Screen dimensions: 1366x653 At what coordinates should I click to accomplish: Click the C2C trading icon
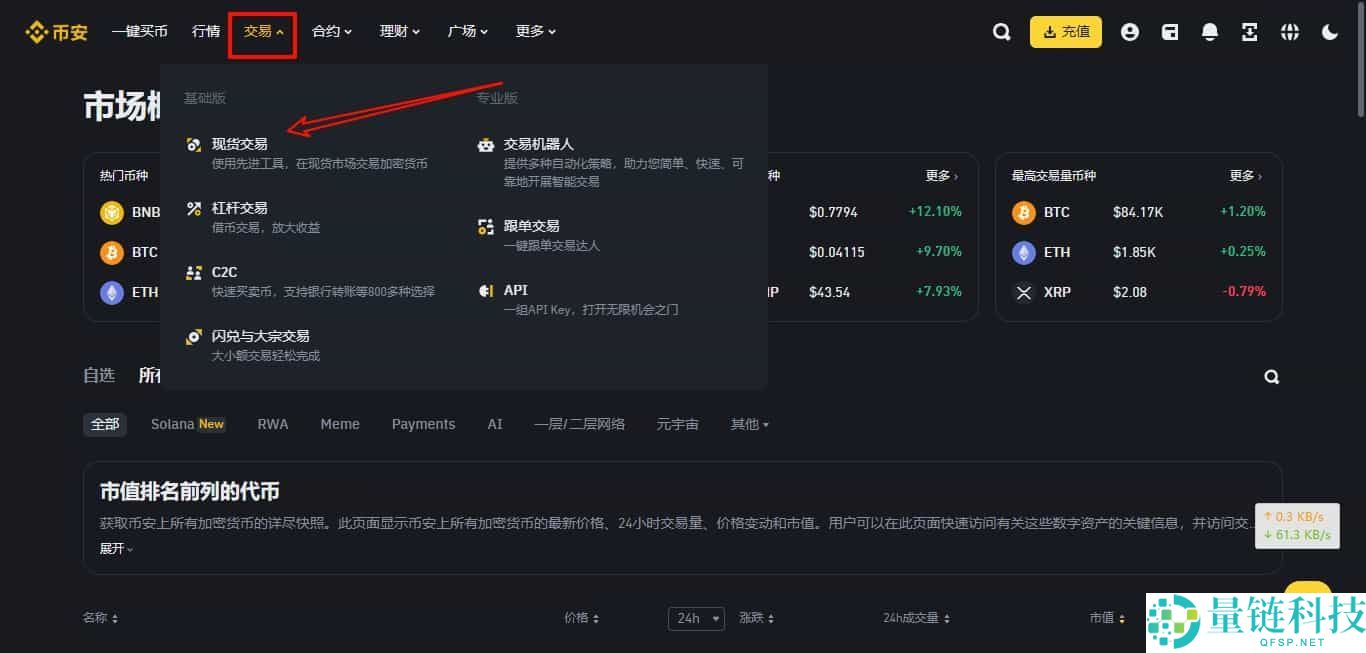193,272
